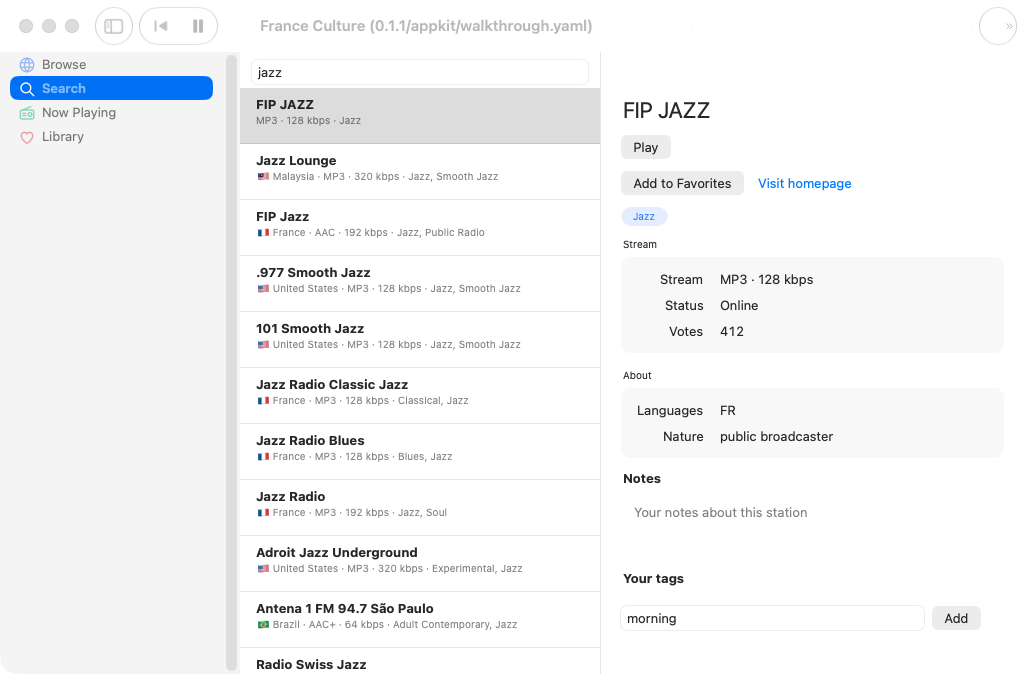Select Jazz Radio MP3 192 kbps station

pos(420,508)
